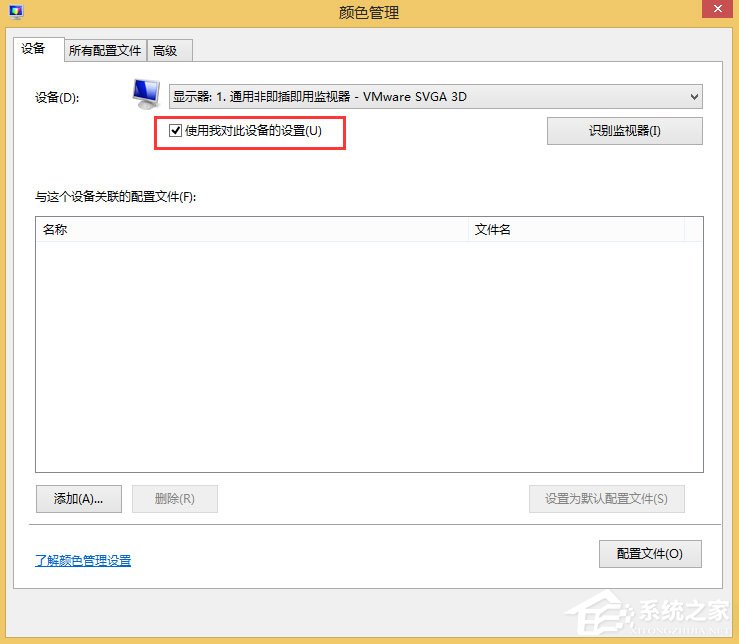Click the 设置为默认配置文件(S) button
This screenshot has height=644, width=739.
(x=607, y=498)
